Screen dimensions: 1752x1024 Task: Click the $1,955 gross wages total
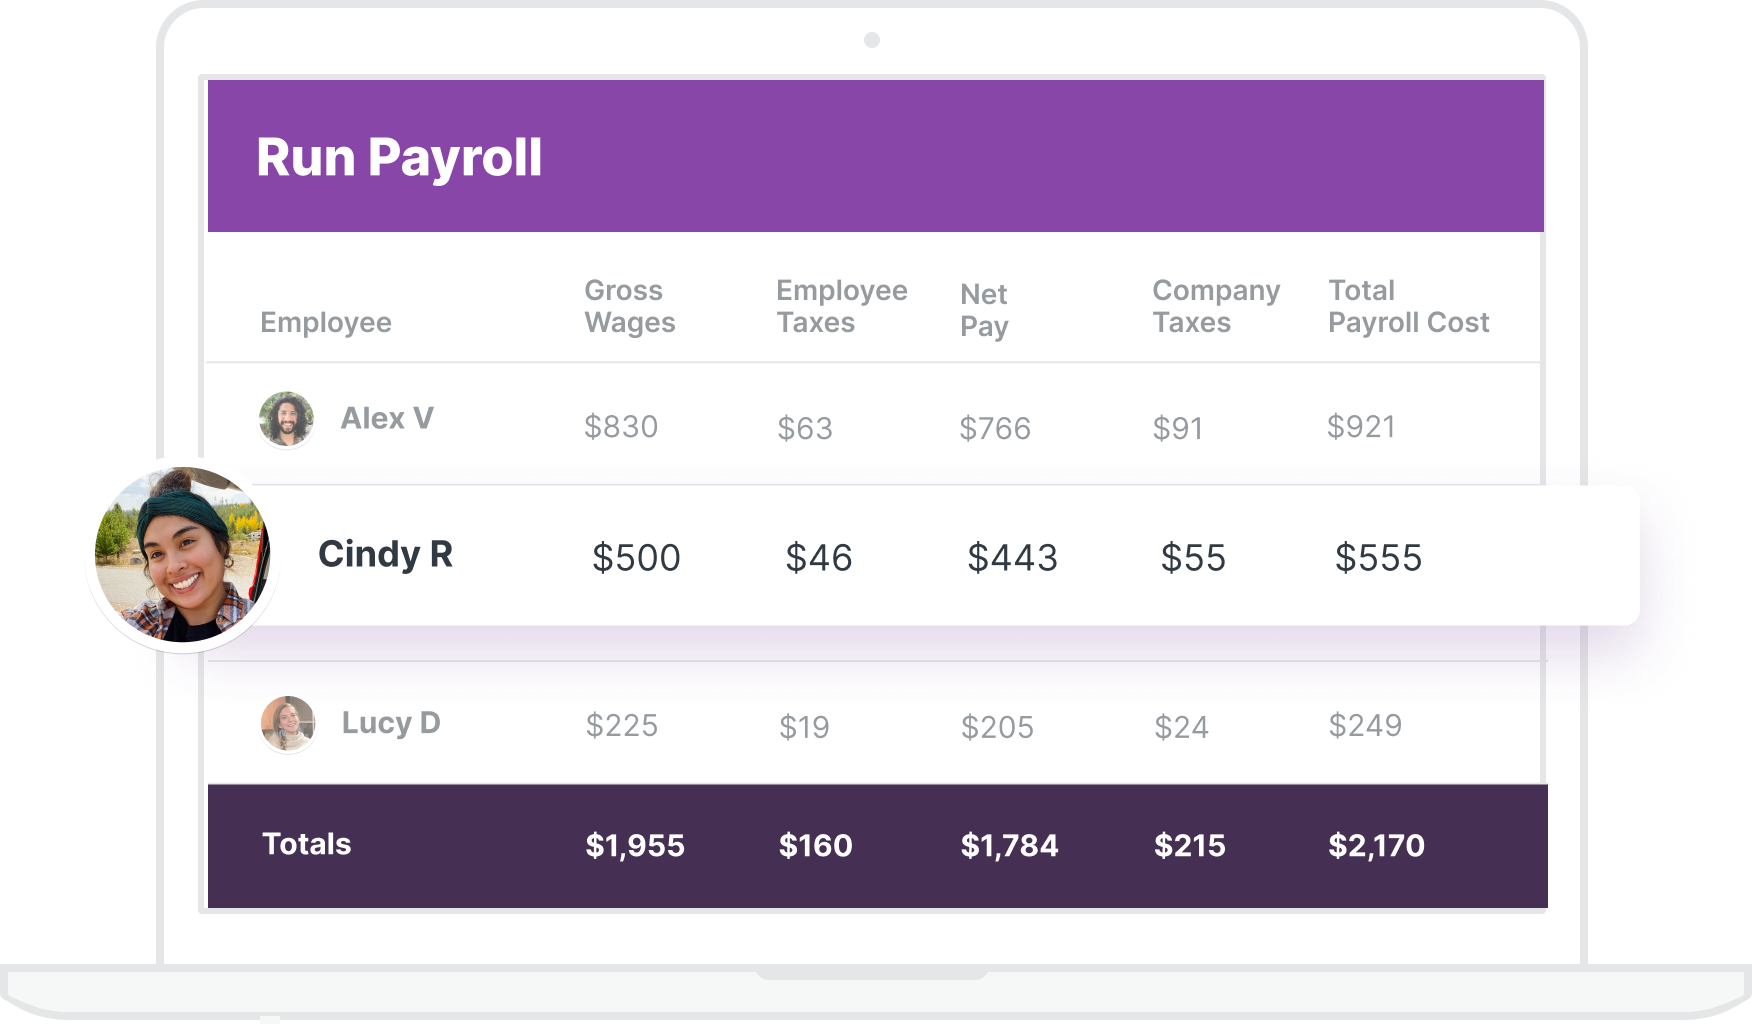point(635,846)
